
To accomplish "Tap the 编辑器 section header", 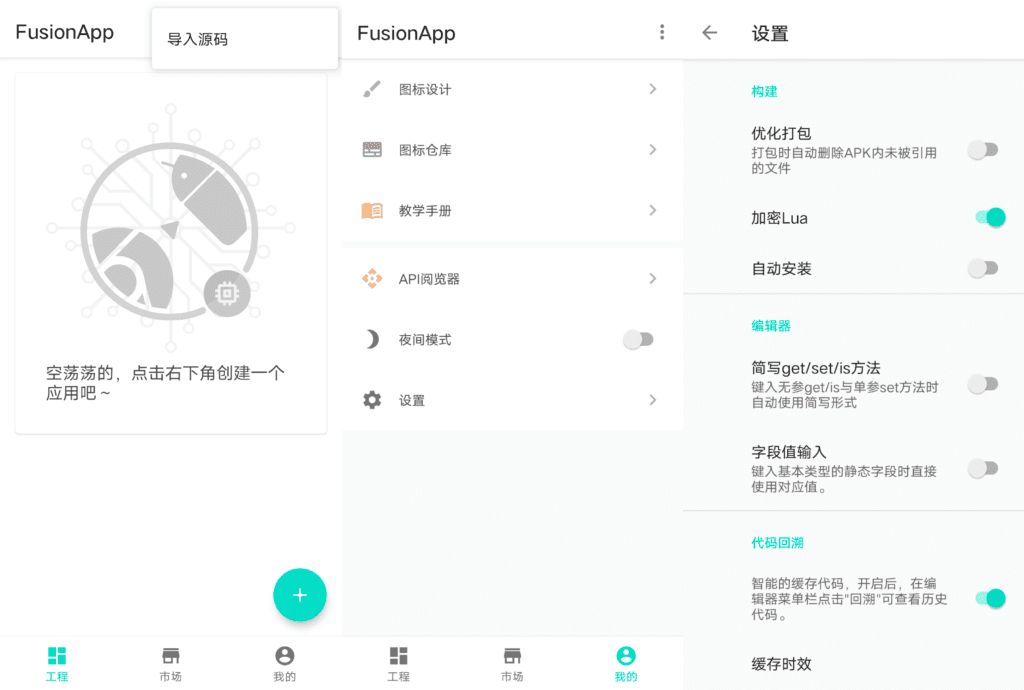I will (x=771, y=326).
